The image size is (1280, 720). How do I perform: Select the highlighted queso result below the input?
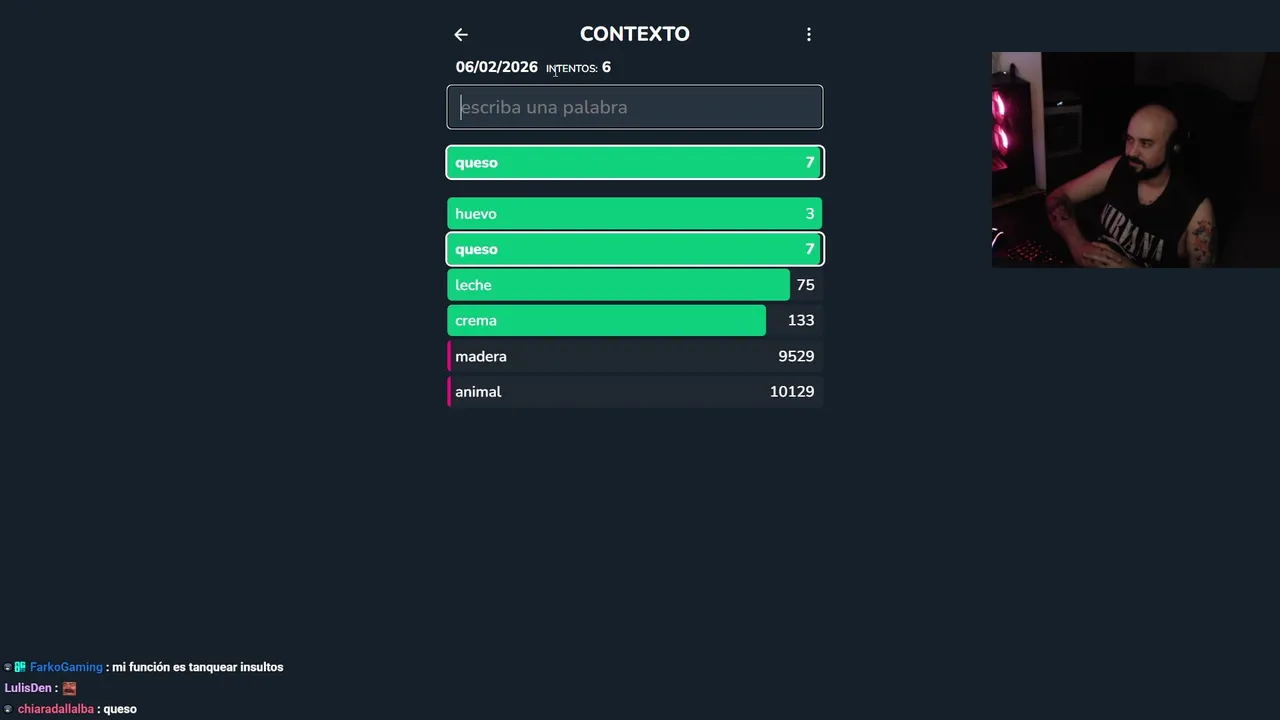(x=635, y=163)
